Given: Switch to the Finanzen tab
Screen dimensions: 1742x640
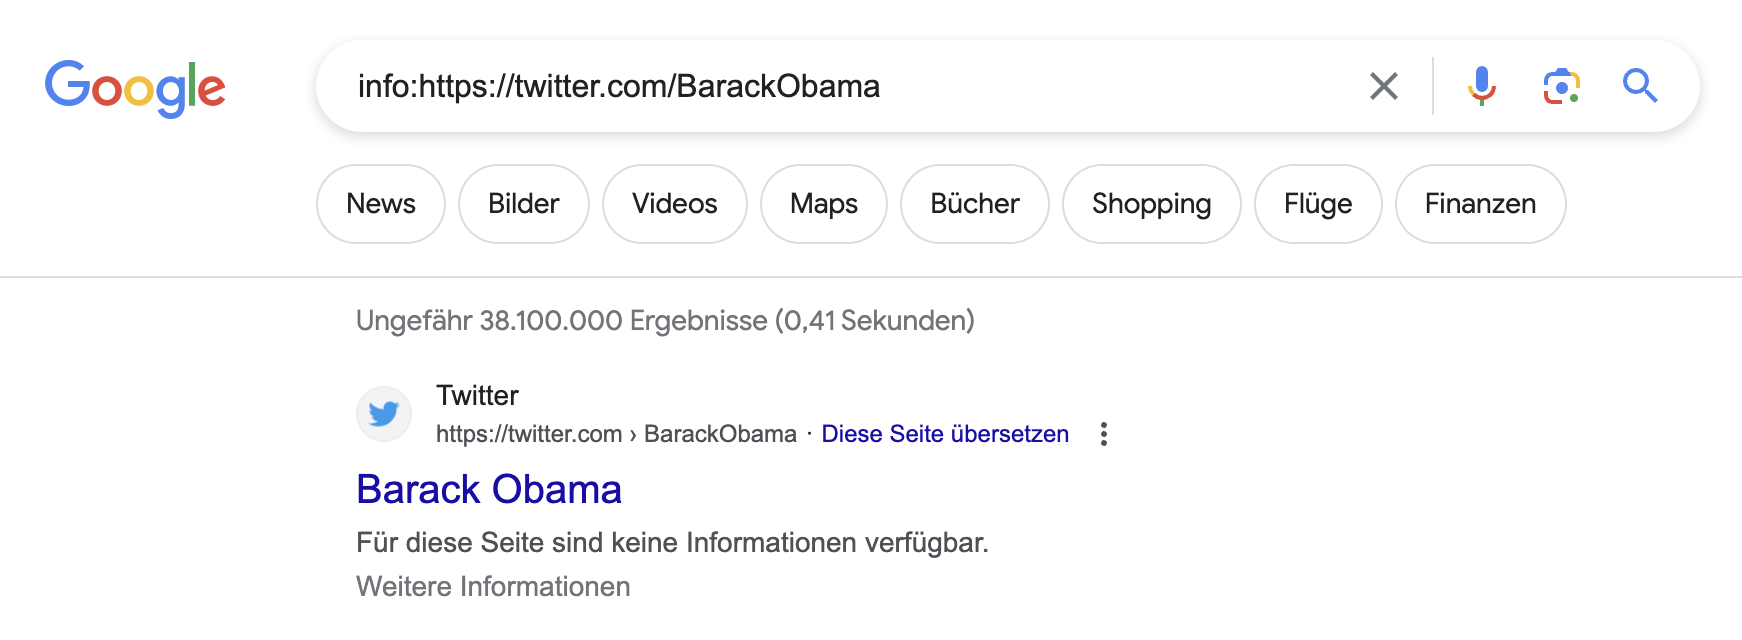Looking at the screenshot, I should pyautogui.click(x=1480, y=204).
